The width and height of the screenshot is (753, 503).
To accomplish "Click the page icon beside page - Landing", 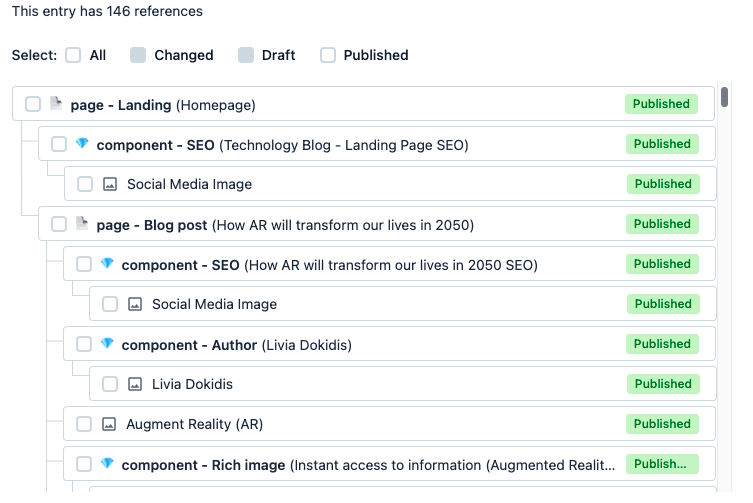I will [56, 104].
